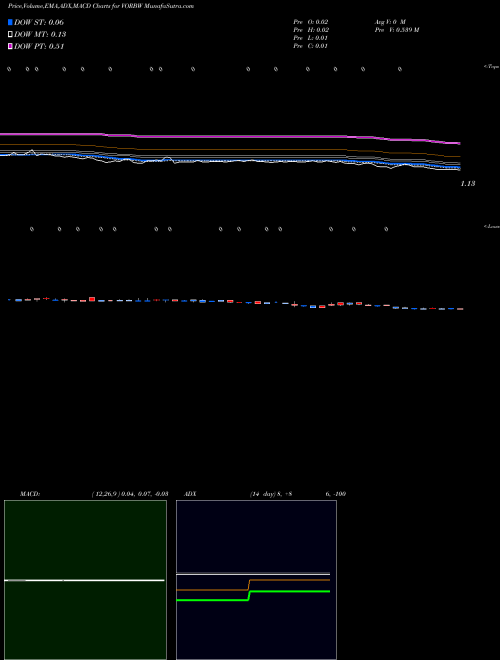Click MACD values '(12,26,9) 0.04, 0.07, -0.03'

click(x=130, y=494)
